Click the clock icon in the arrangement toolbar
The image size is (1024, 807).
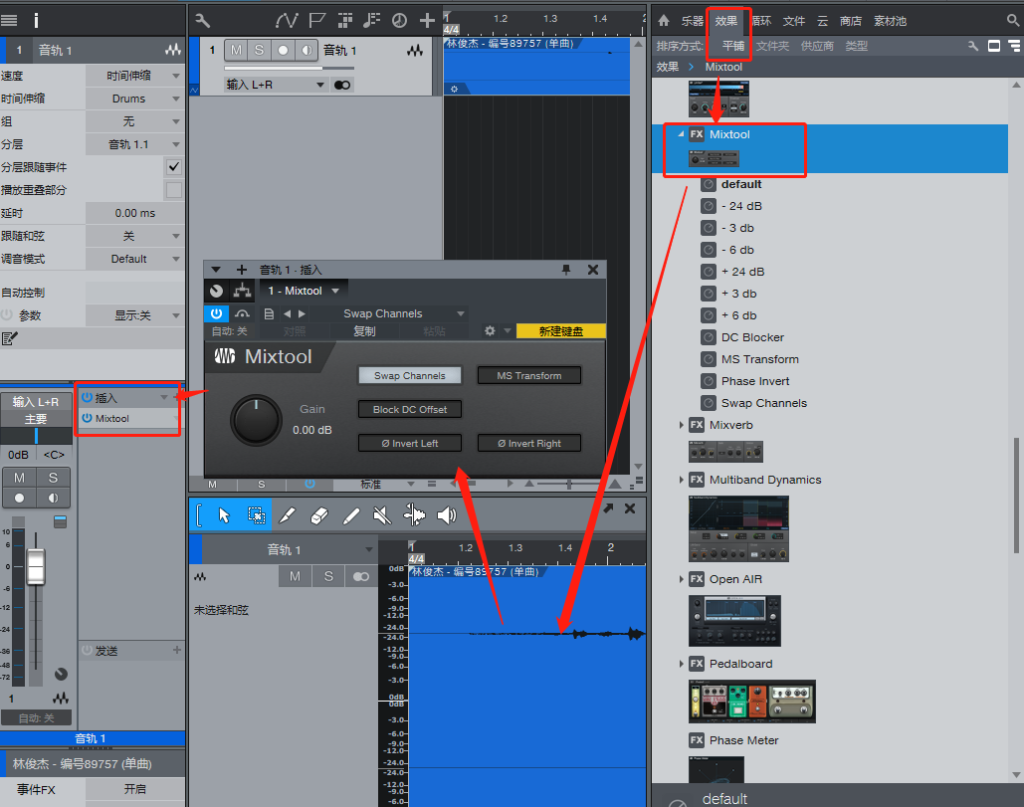pos(399,21)
